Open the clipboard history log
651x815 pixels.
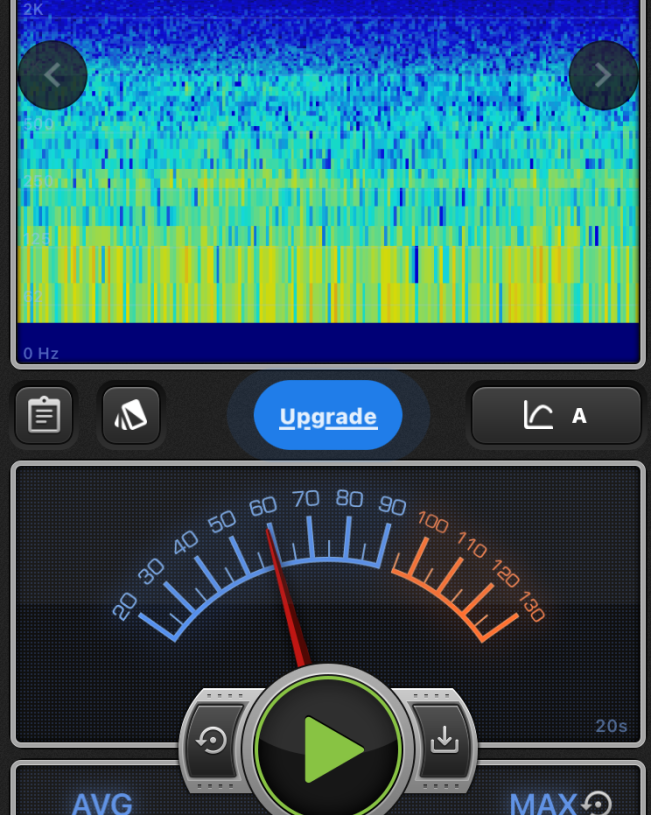[x=44, y=415]
